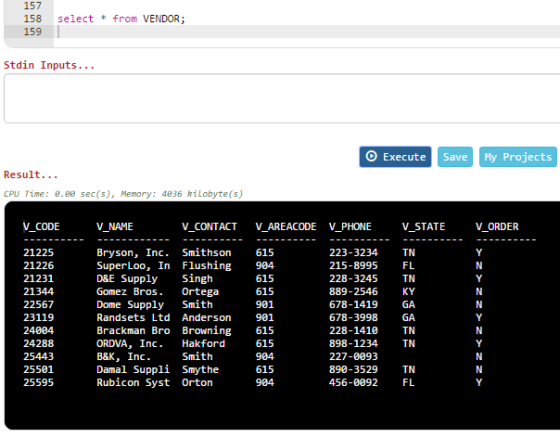Viewport: 560px width, 438px height.
Task: Click vendor code 21225
Action: point(39,253)
